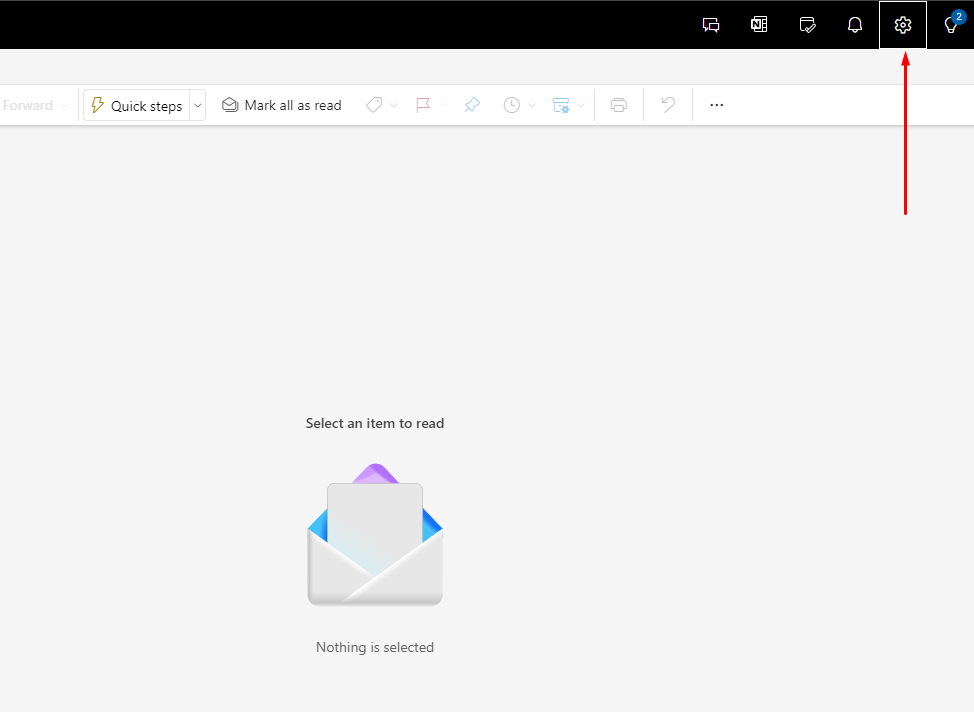Click Mark all as read
This screenshot has width=974, height=712.
[282, 105]
